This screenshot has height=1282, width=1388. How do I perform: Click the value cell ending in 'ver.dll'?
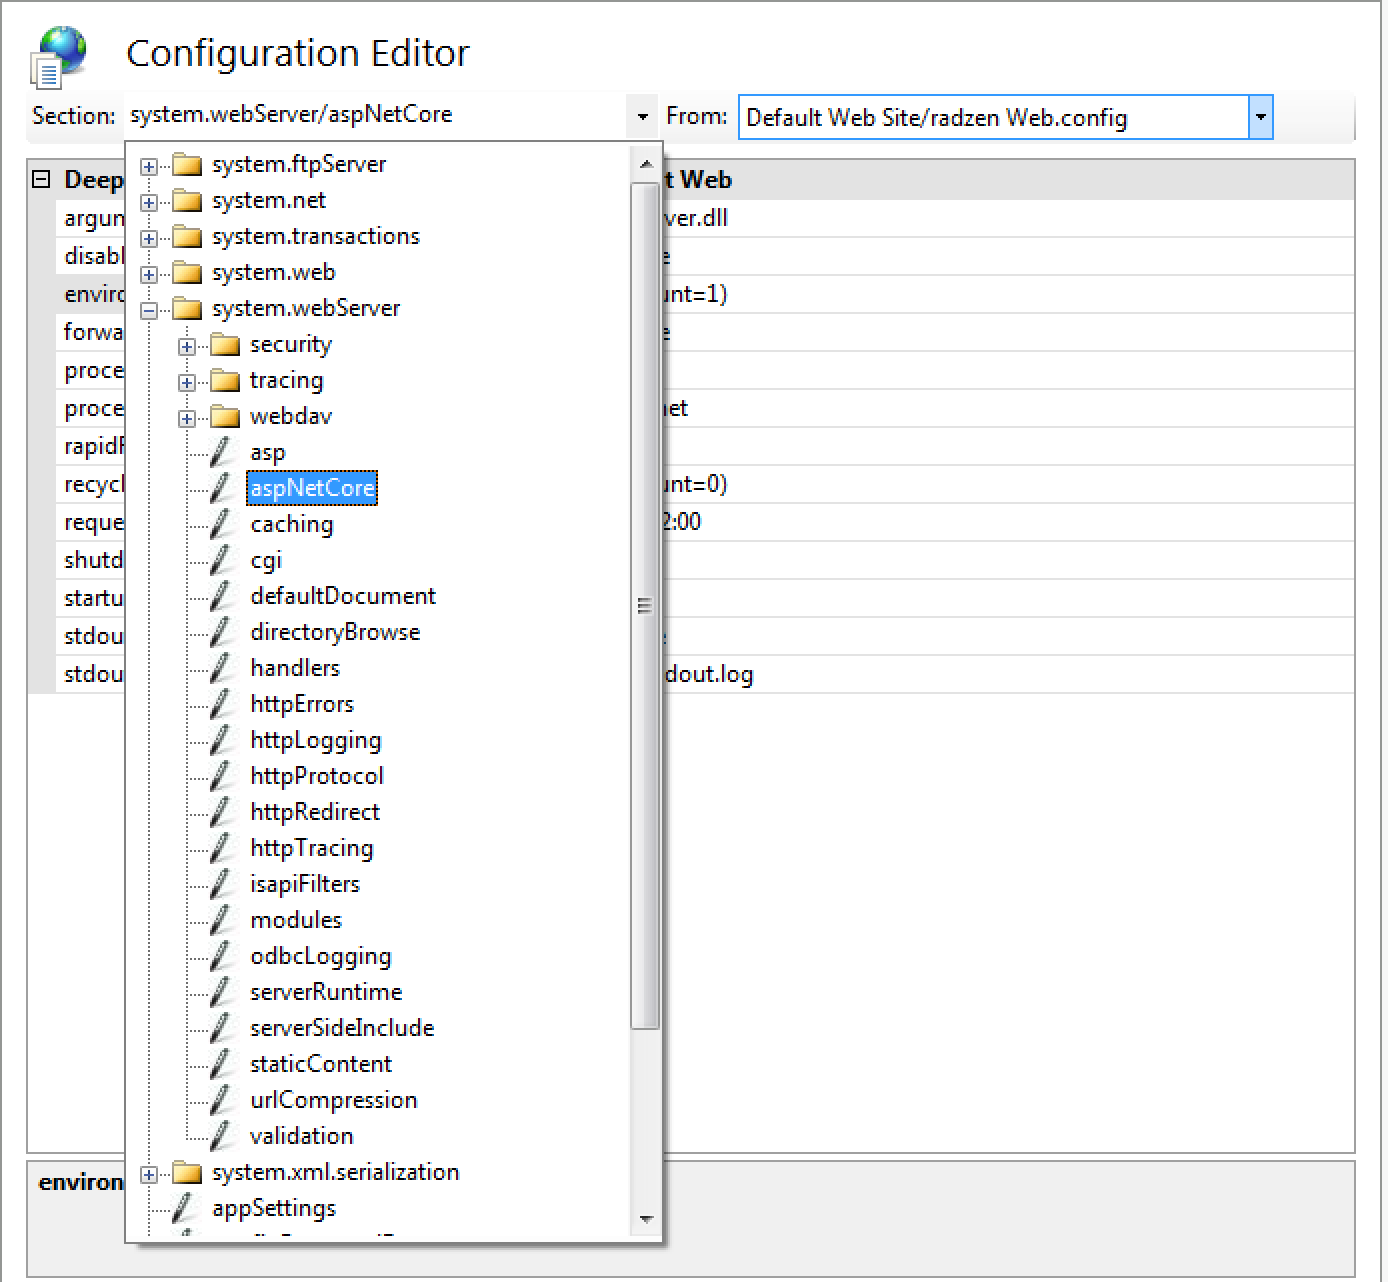[x=1008, y=218]
